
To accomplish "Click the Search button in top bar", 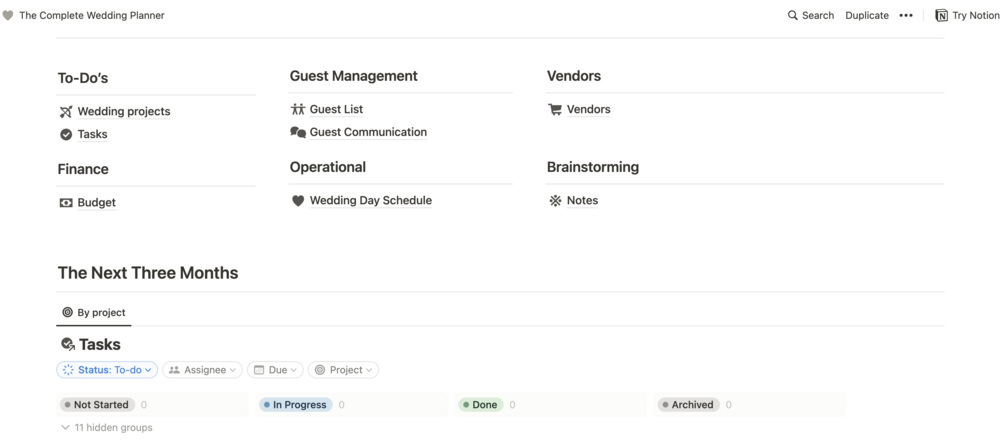I will 811,16.
